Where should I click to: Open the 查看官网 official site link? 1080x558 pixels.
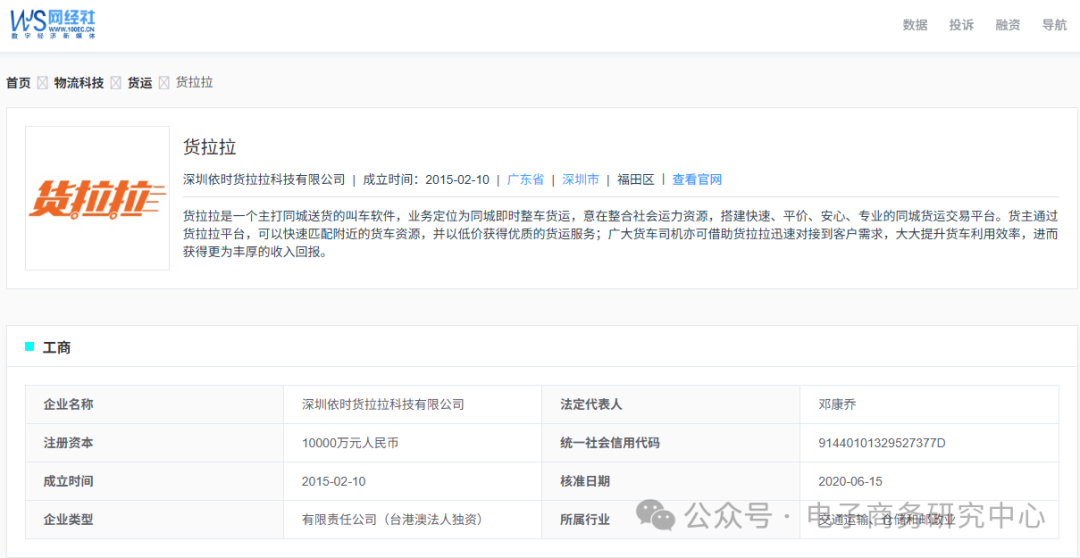pos(697,180)
